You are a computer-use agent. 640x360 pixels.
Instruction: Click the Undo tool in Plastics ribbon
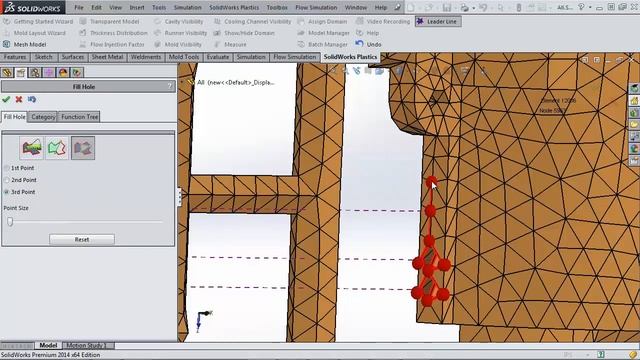[x=369, y=44]
